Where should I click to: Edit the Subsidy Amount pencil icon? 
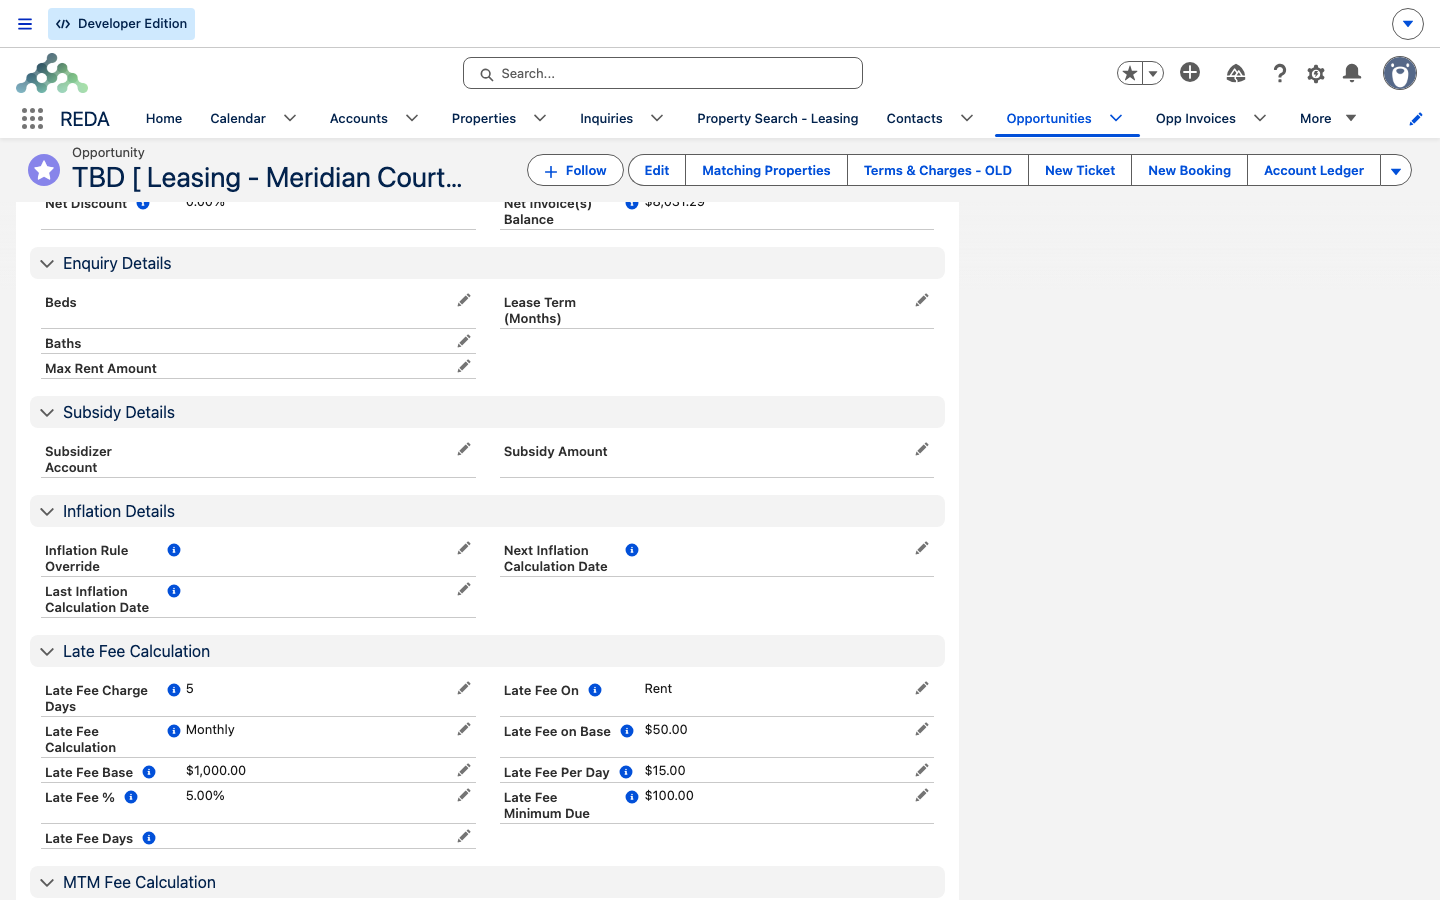[x=922, y=449]
